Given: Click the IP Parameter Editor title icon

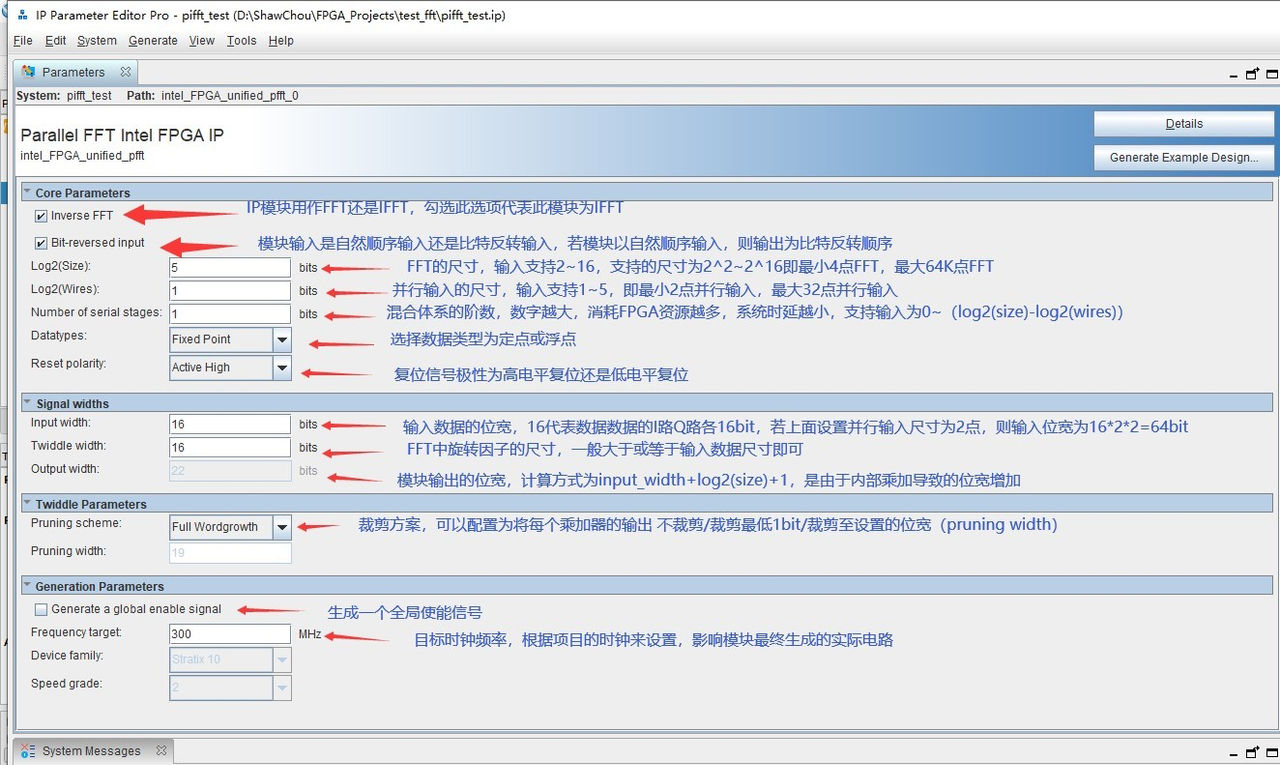Looking at the screenshot, I should (x=20, y=16).
